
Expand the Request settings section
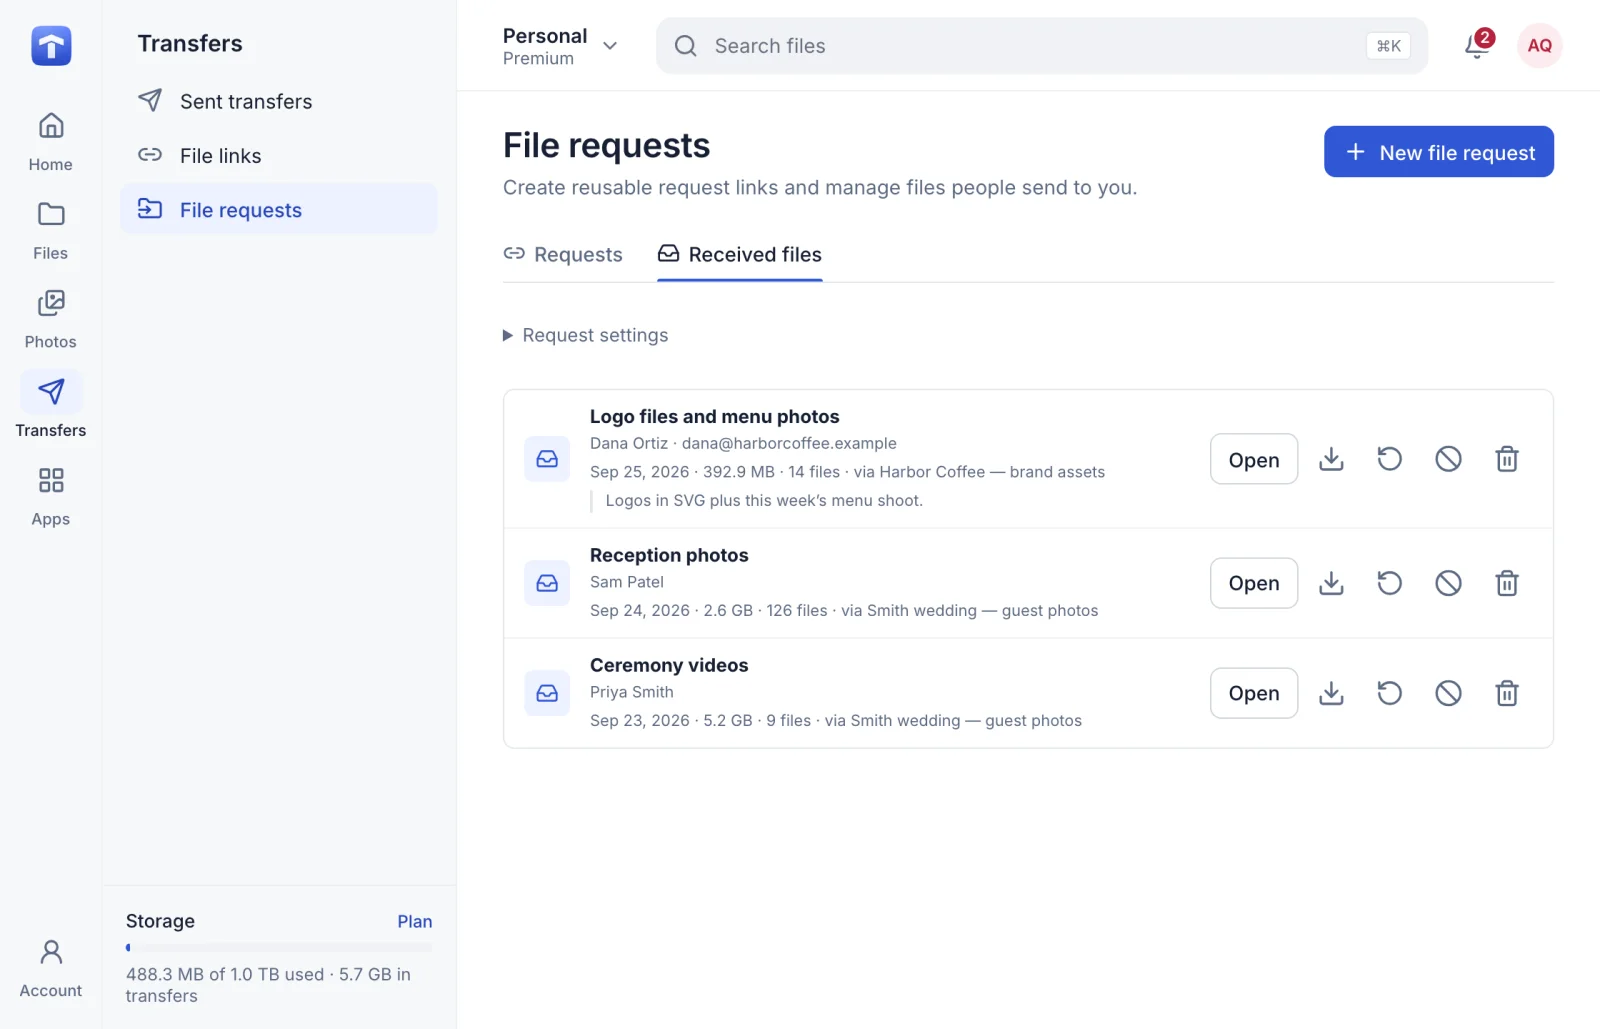pos(585,335)
